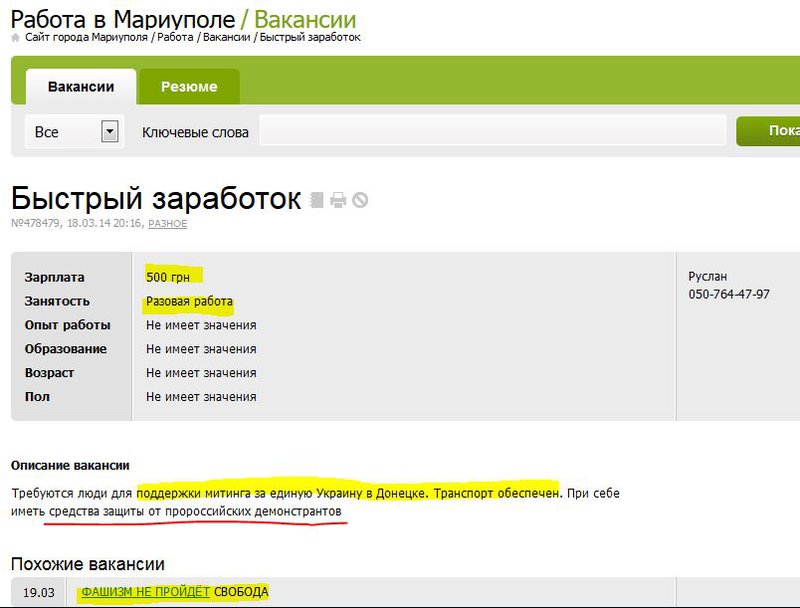Click the 'Образование' label

[x=66, y=349]
